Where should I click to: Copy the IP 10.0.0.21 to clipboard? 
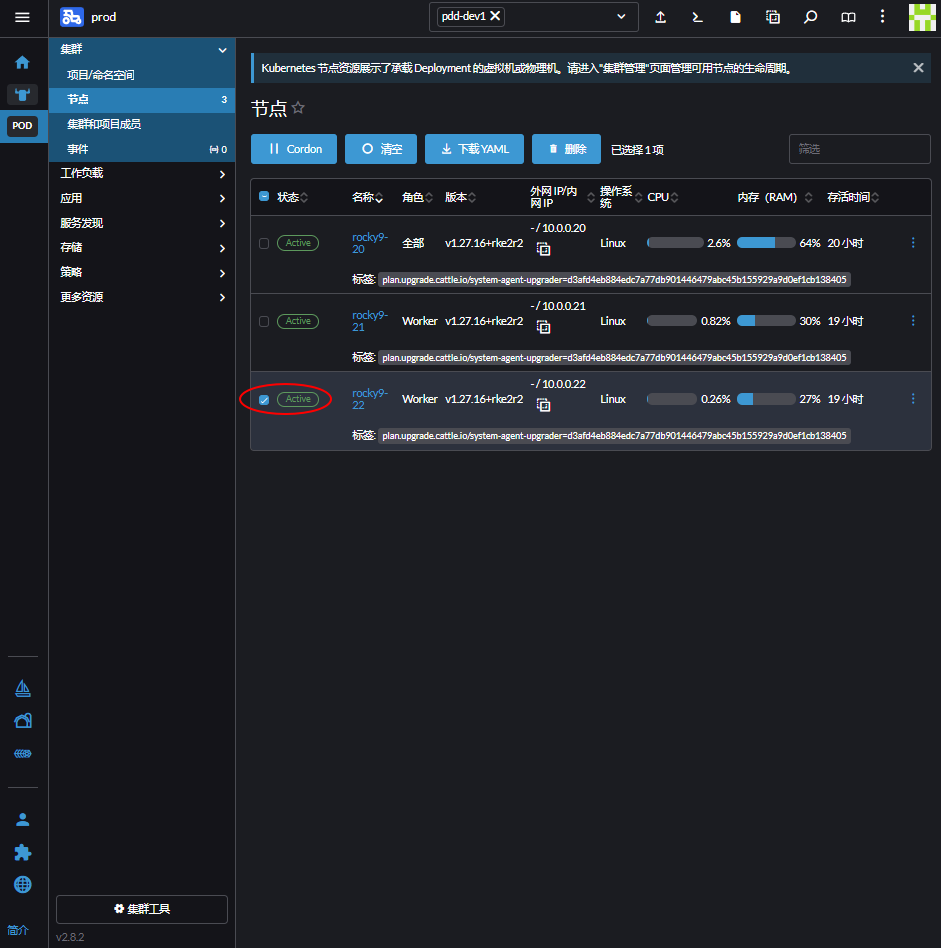pos(544,327)
